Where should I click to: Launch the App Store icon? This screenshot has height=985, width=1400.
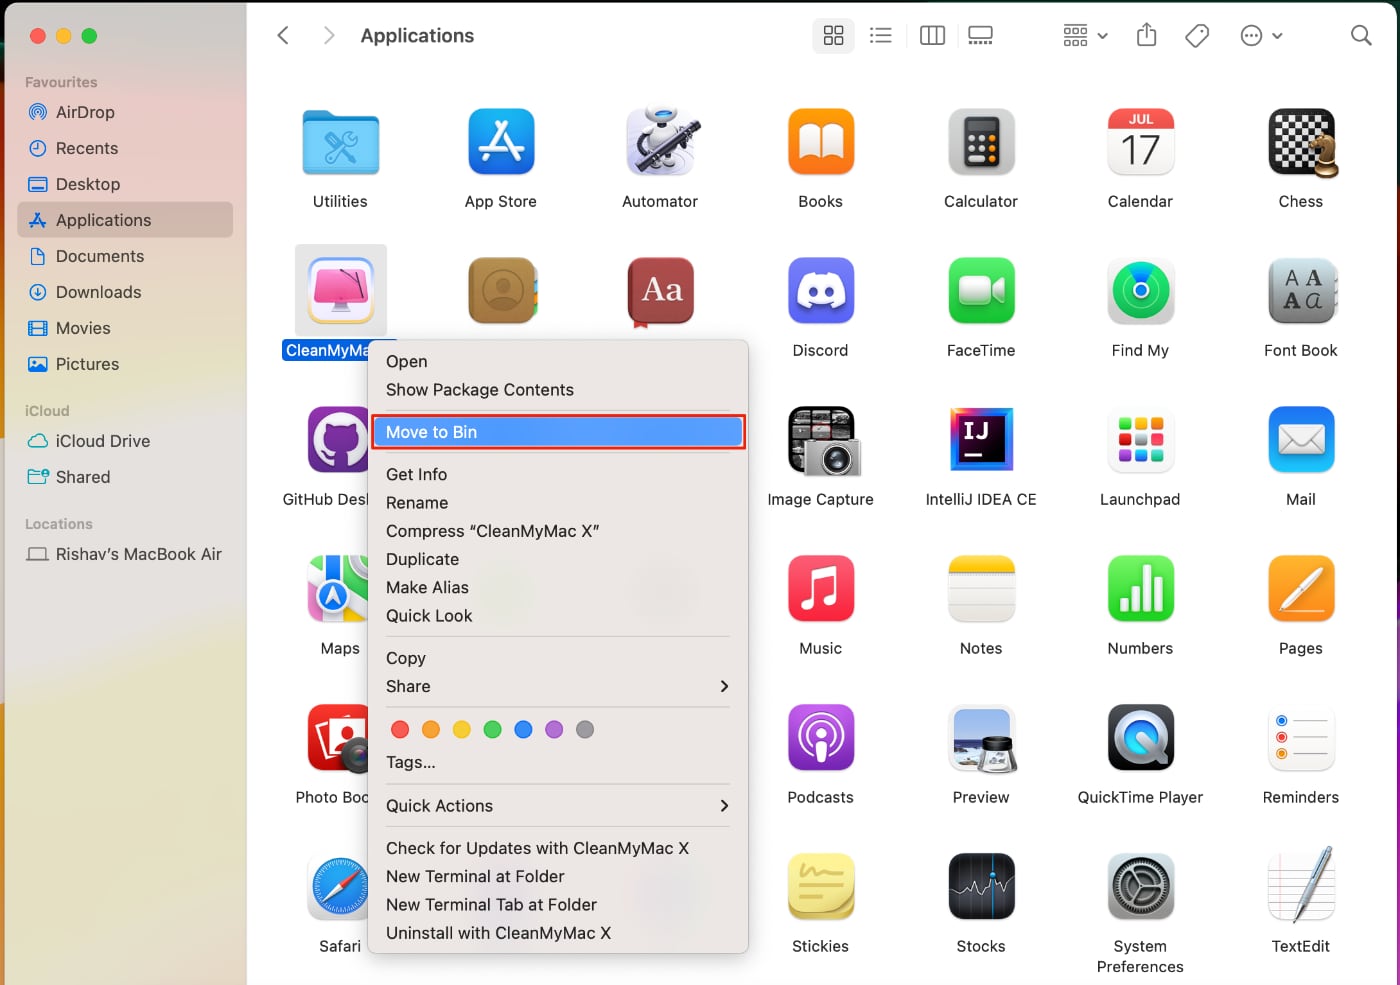(501, 142)
